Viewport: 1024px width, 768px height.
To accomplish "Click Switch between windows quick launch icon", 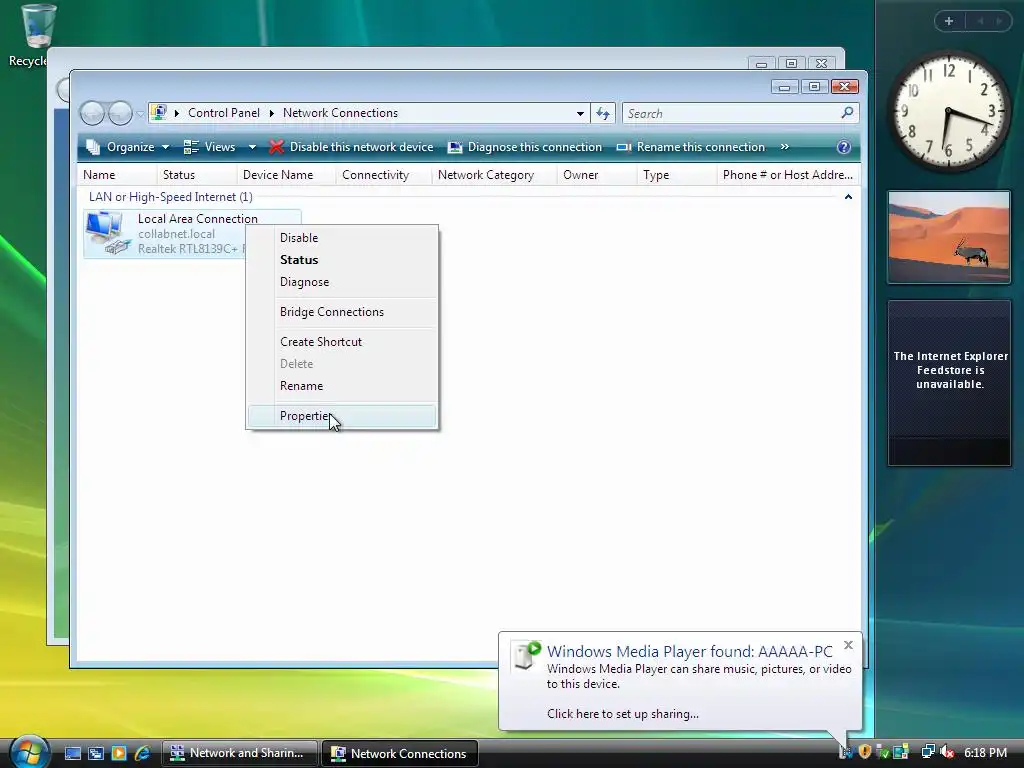I will (x=96, y=753).
